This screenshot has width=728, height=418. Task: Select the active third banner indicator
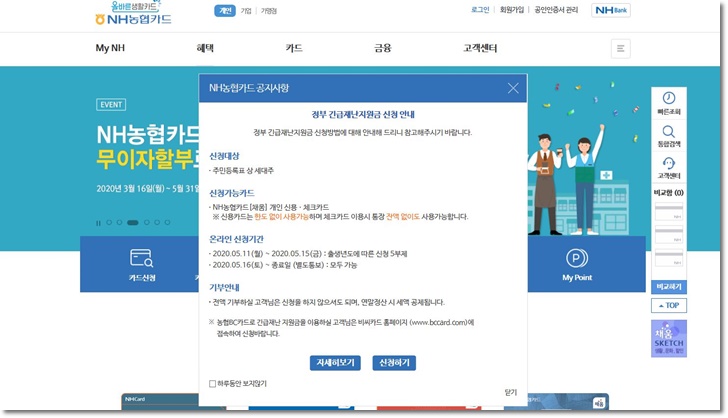pyautogui.click(x=133, y=222)
